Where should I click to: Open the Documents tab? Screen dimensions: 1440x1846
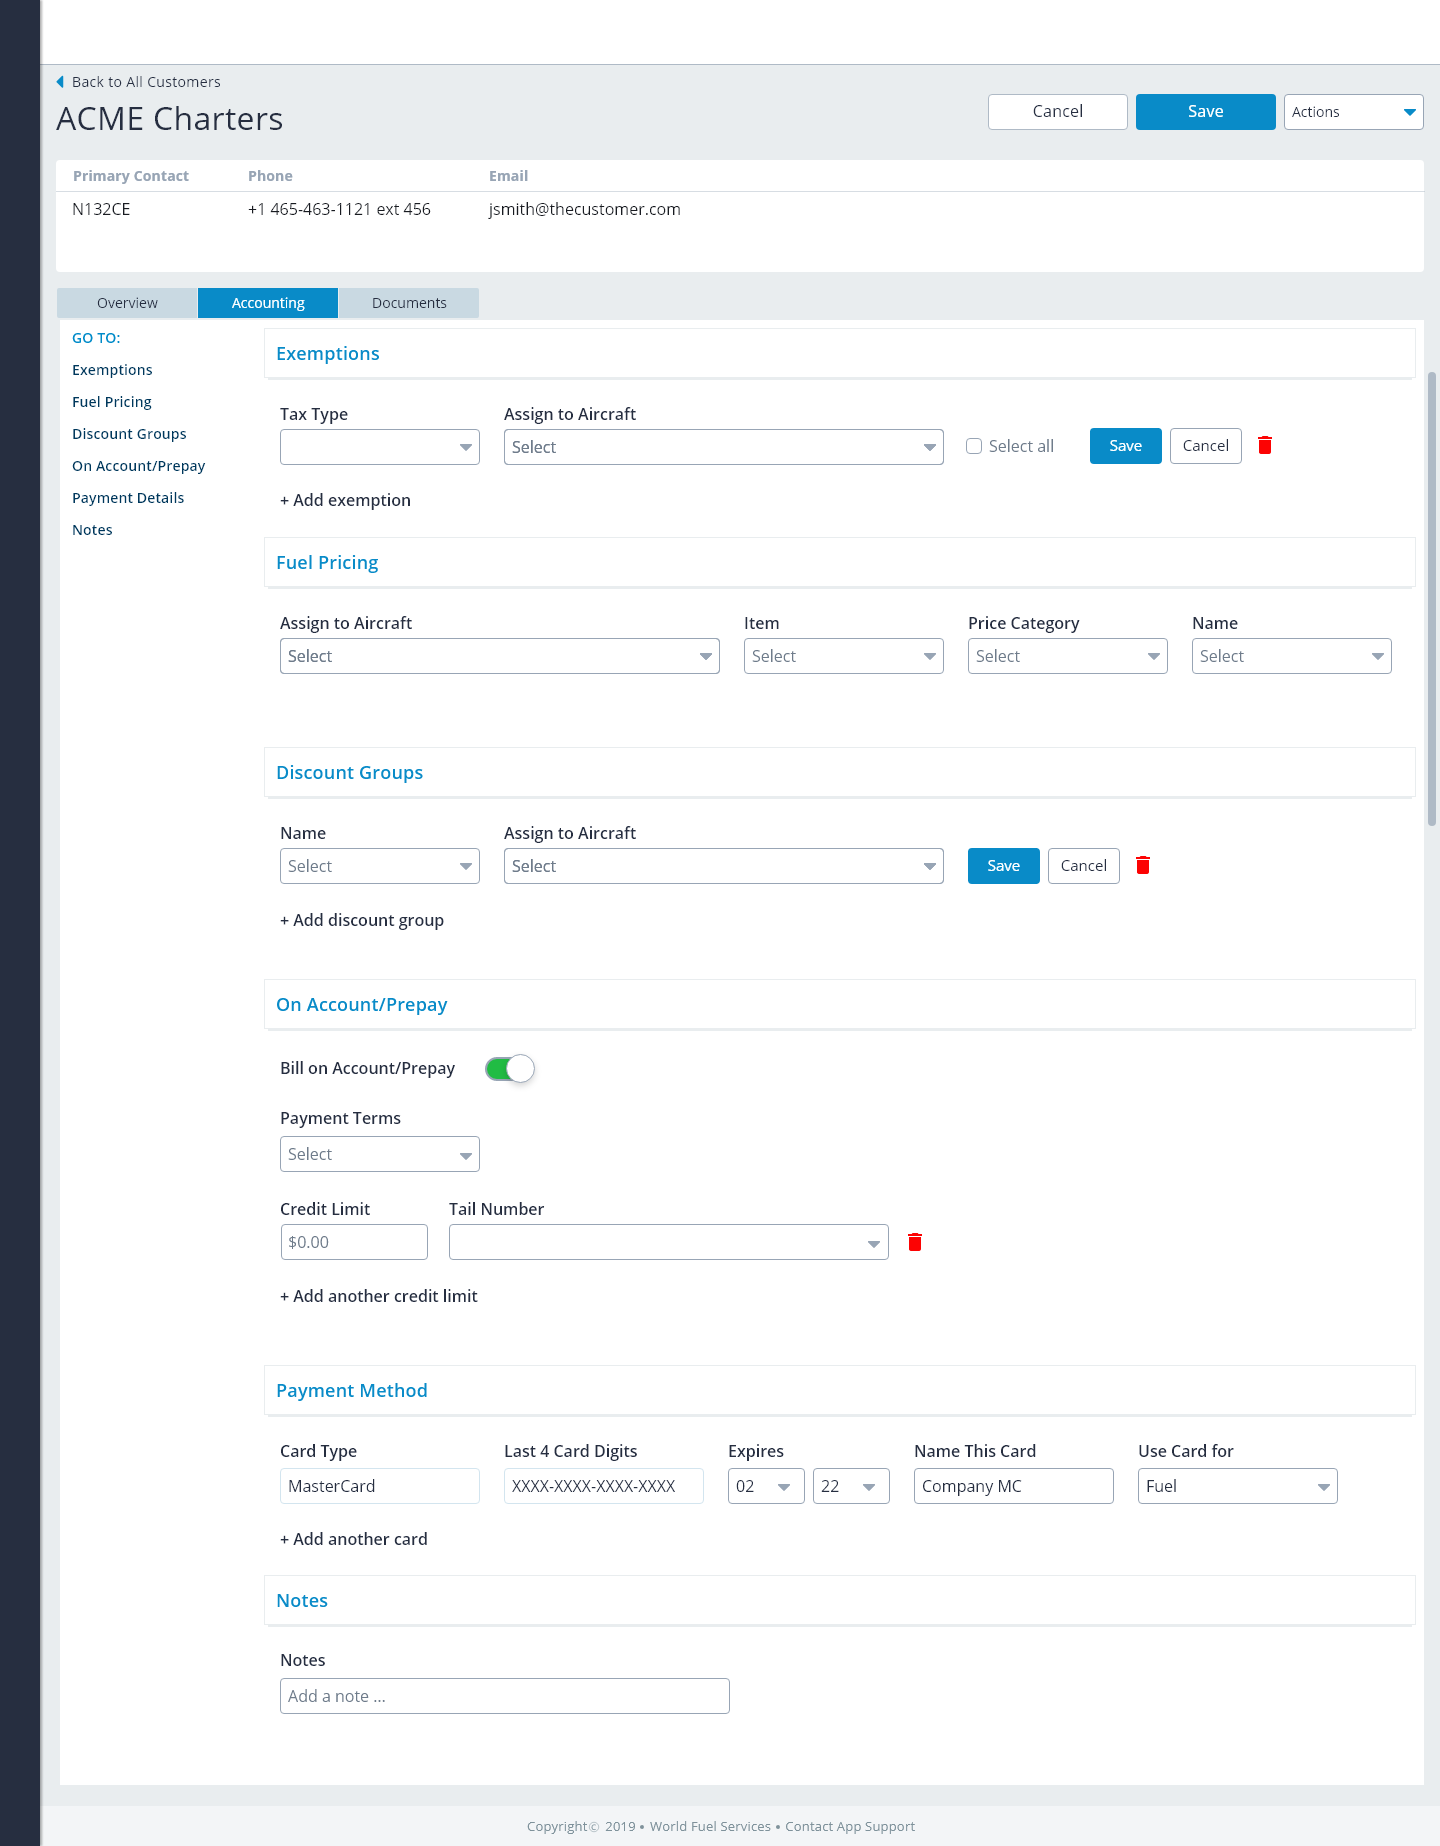tap(409, 303)
